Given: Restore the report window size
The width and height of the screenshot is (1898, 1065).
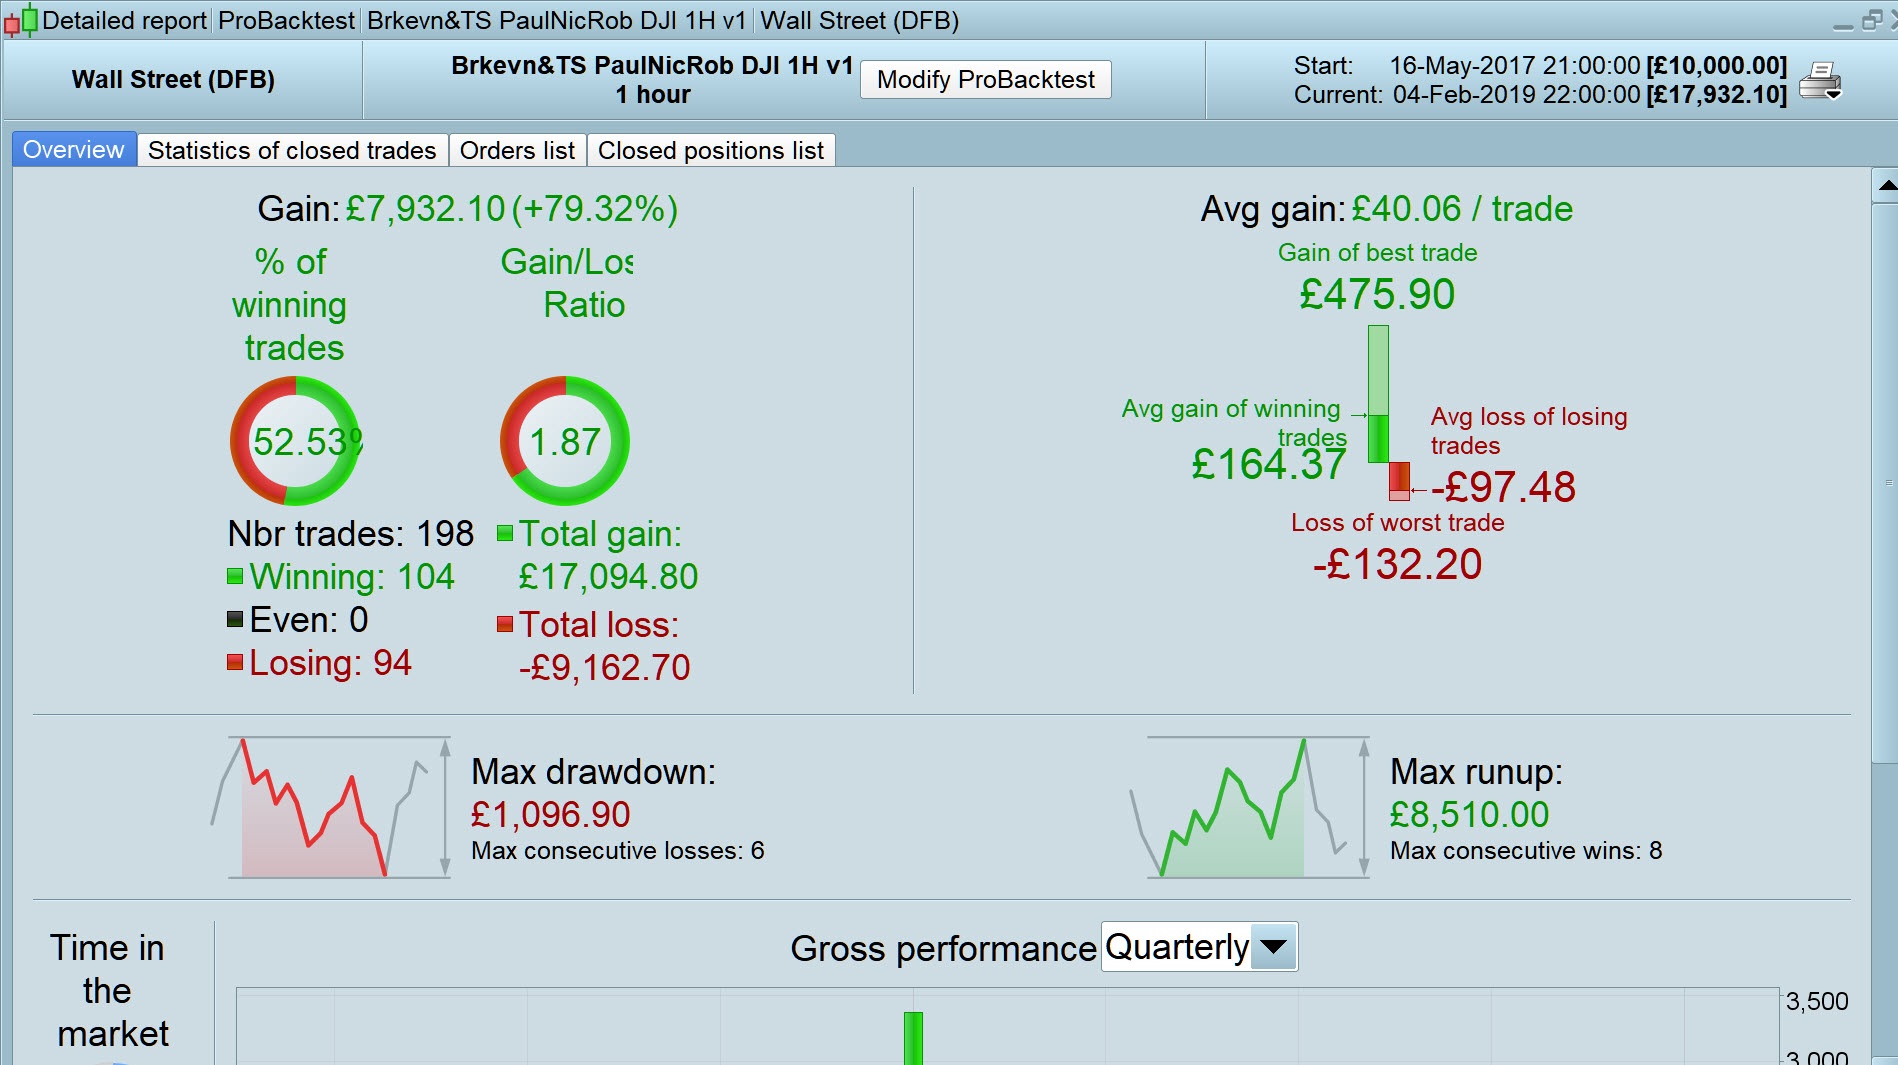Looking at the screenshot, I should (x=1871, y=20).
